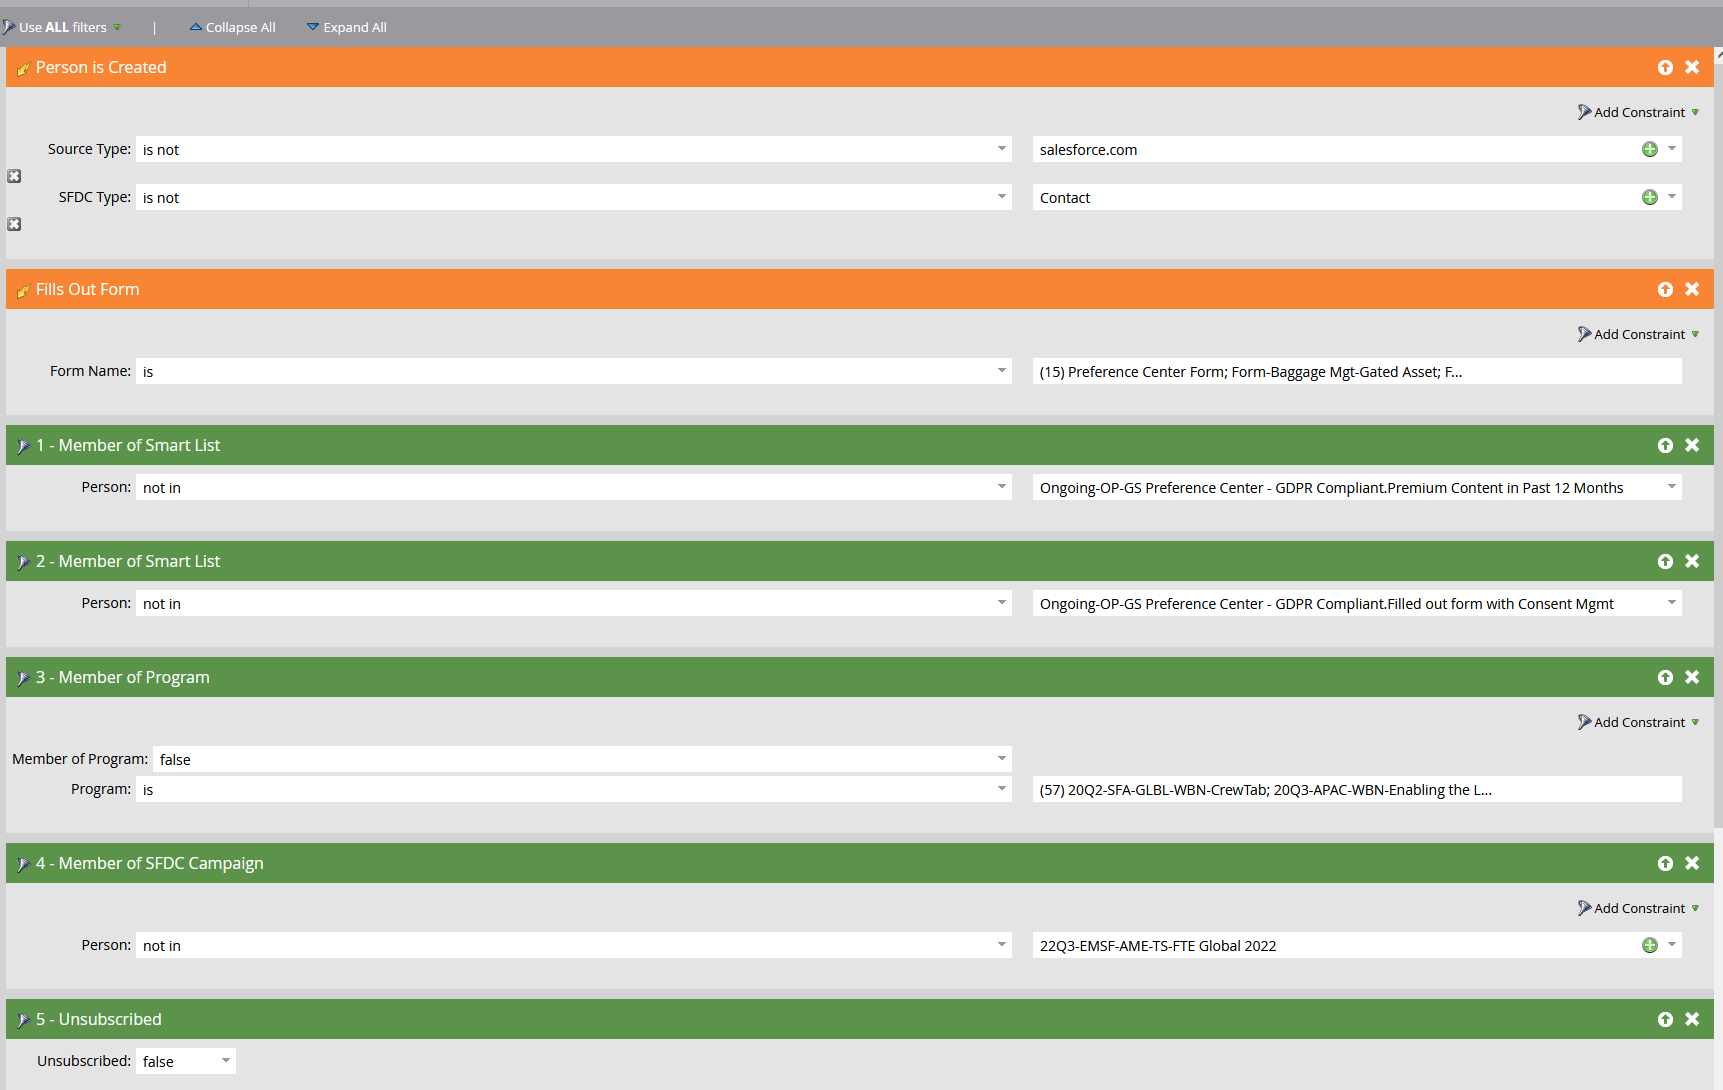This screenshot has height=1090, width=1723.
Task: Click "Add Constraint" on the Member of Program filter
Action: (1638, 722)
